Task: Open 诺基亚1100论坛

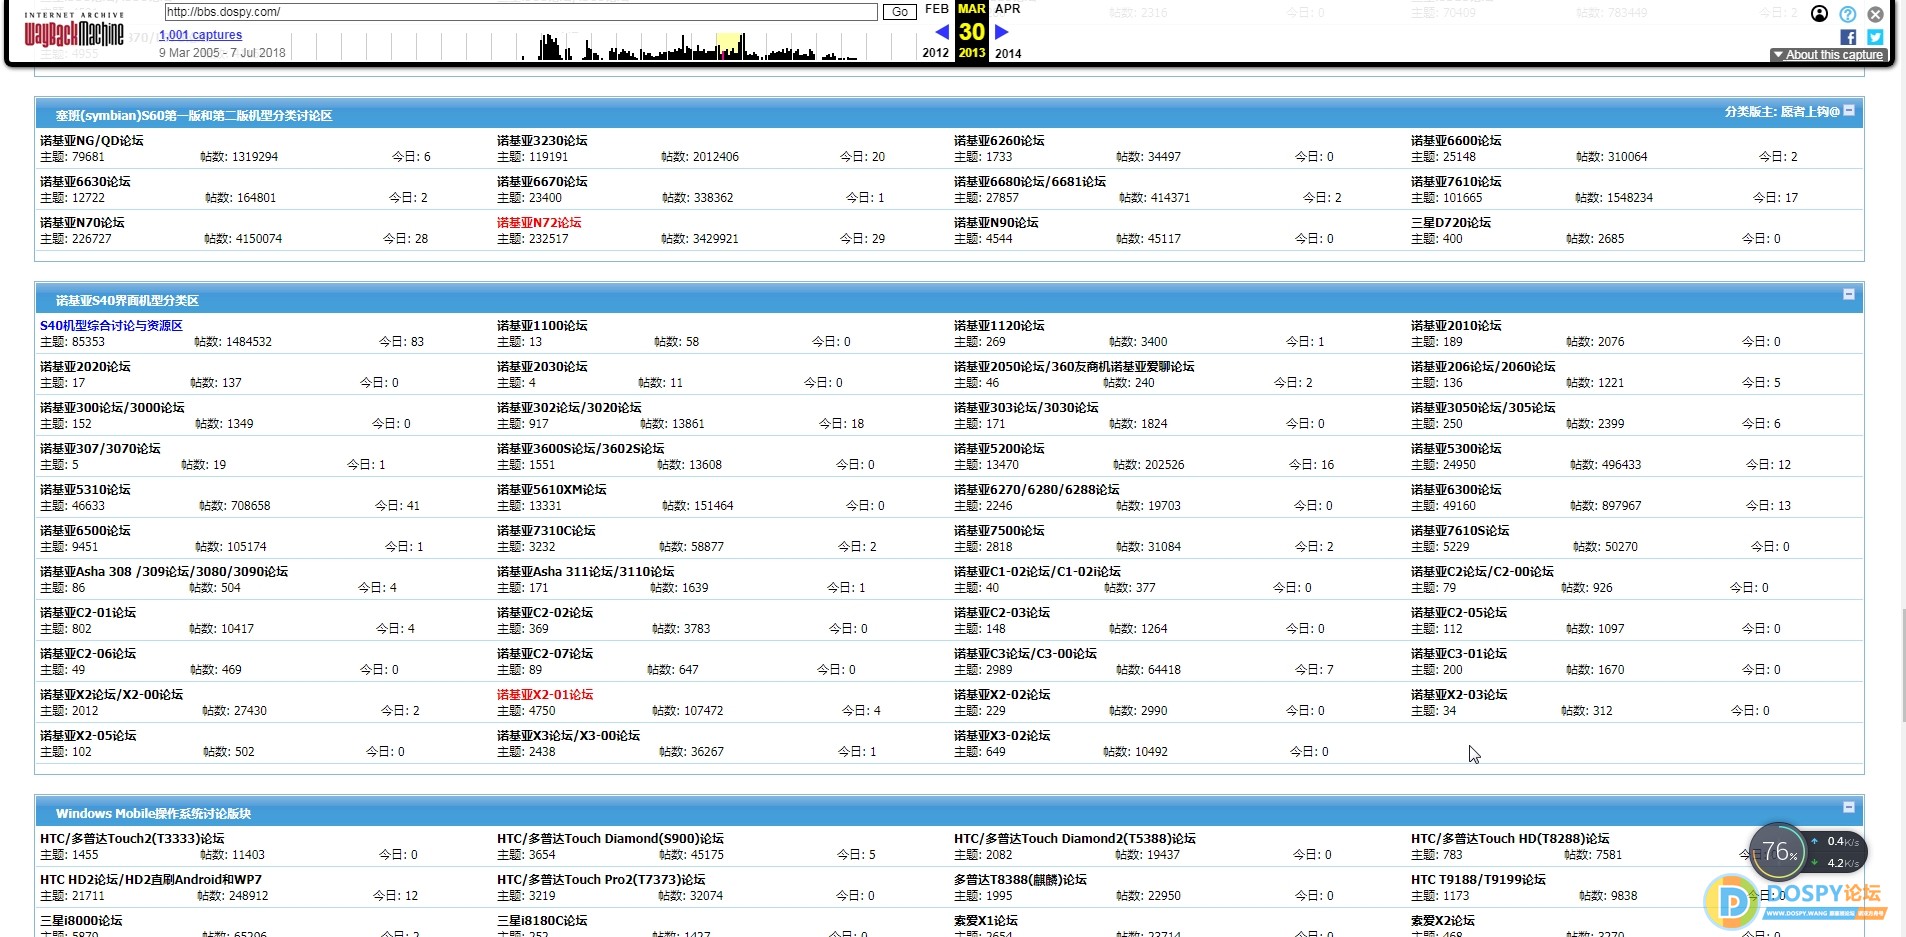Action: pyautogui.click(x=542, y=326)
